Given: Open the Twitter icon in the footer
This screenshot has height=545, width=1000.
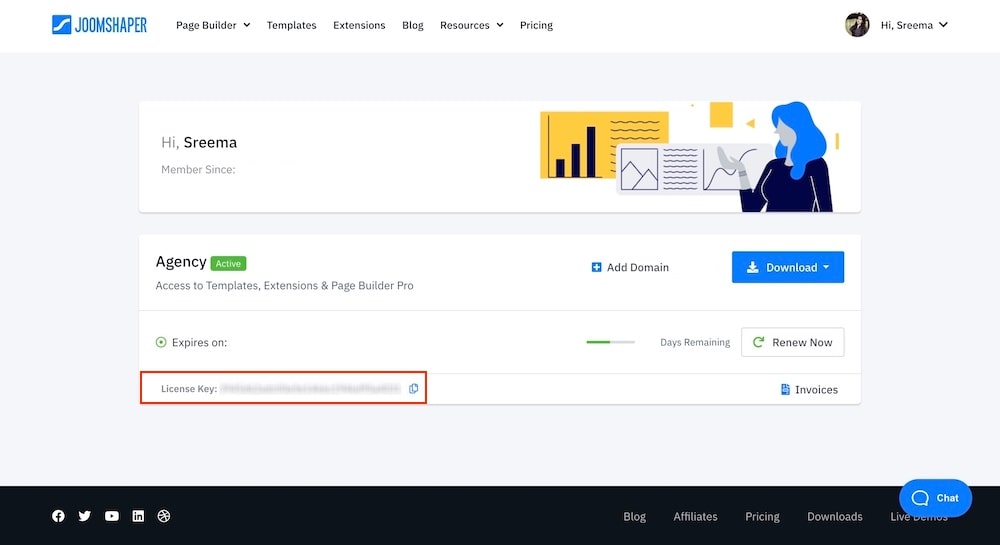Looking at the screenshot, I should point(85,516).
